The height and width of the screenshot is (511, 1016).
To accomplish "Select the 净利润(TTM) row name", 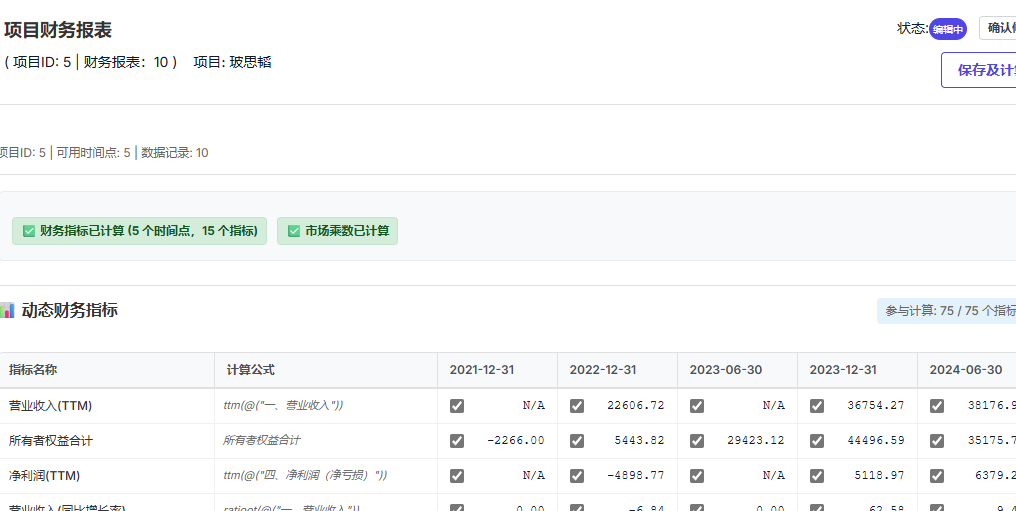I will (x=45, y=476).
